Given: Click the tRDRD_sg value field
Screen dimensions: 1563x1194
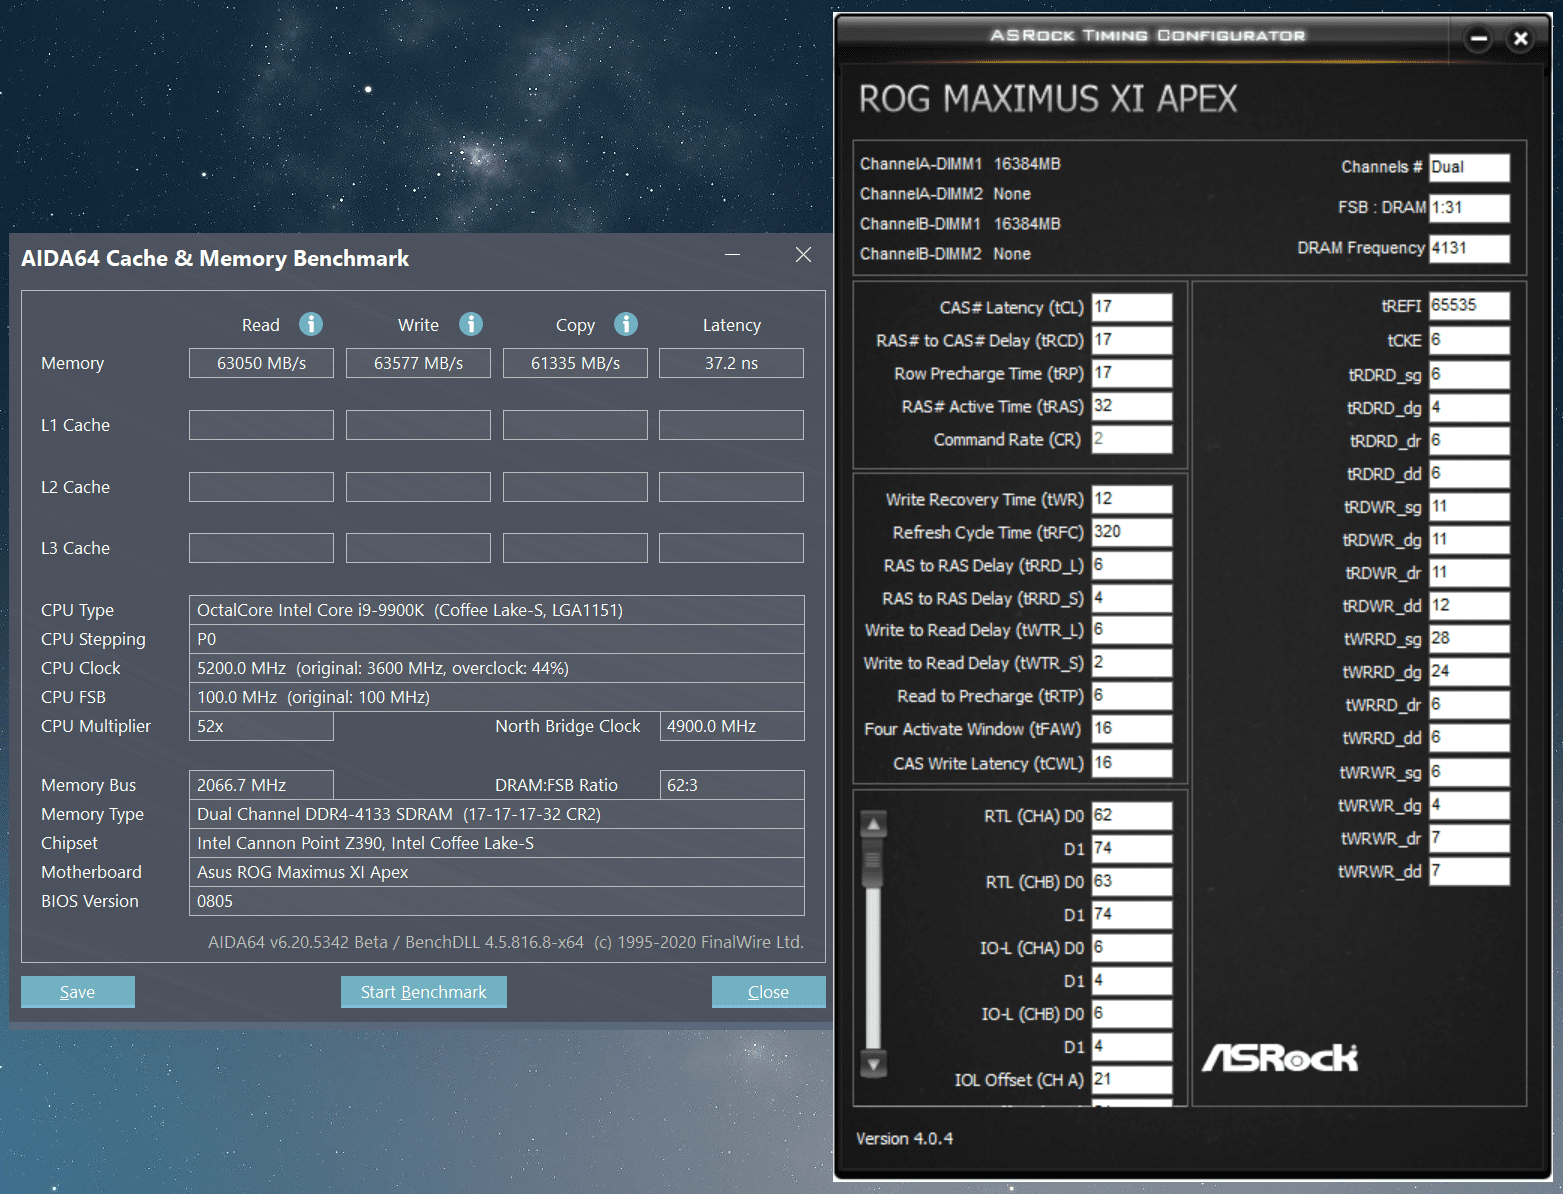Looking at the screenshot, I should tap(1469, 375).
